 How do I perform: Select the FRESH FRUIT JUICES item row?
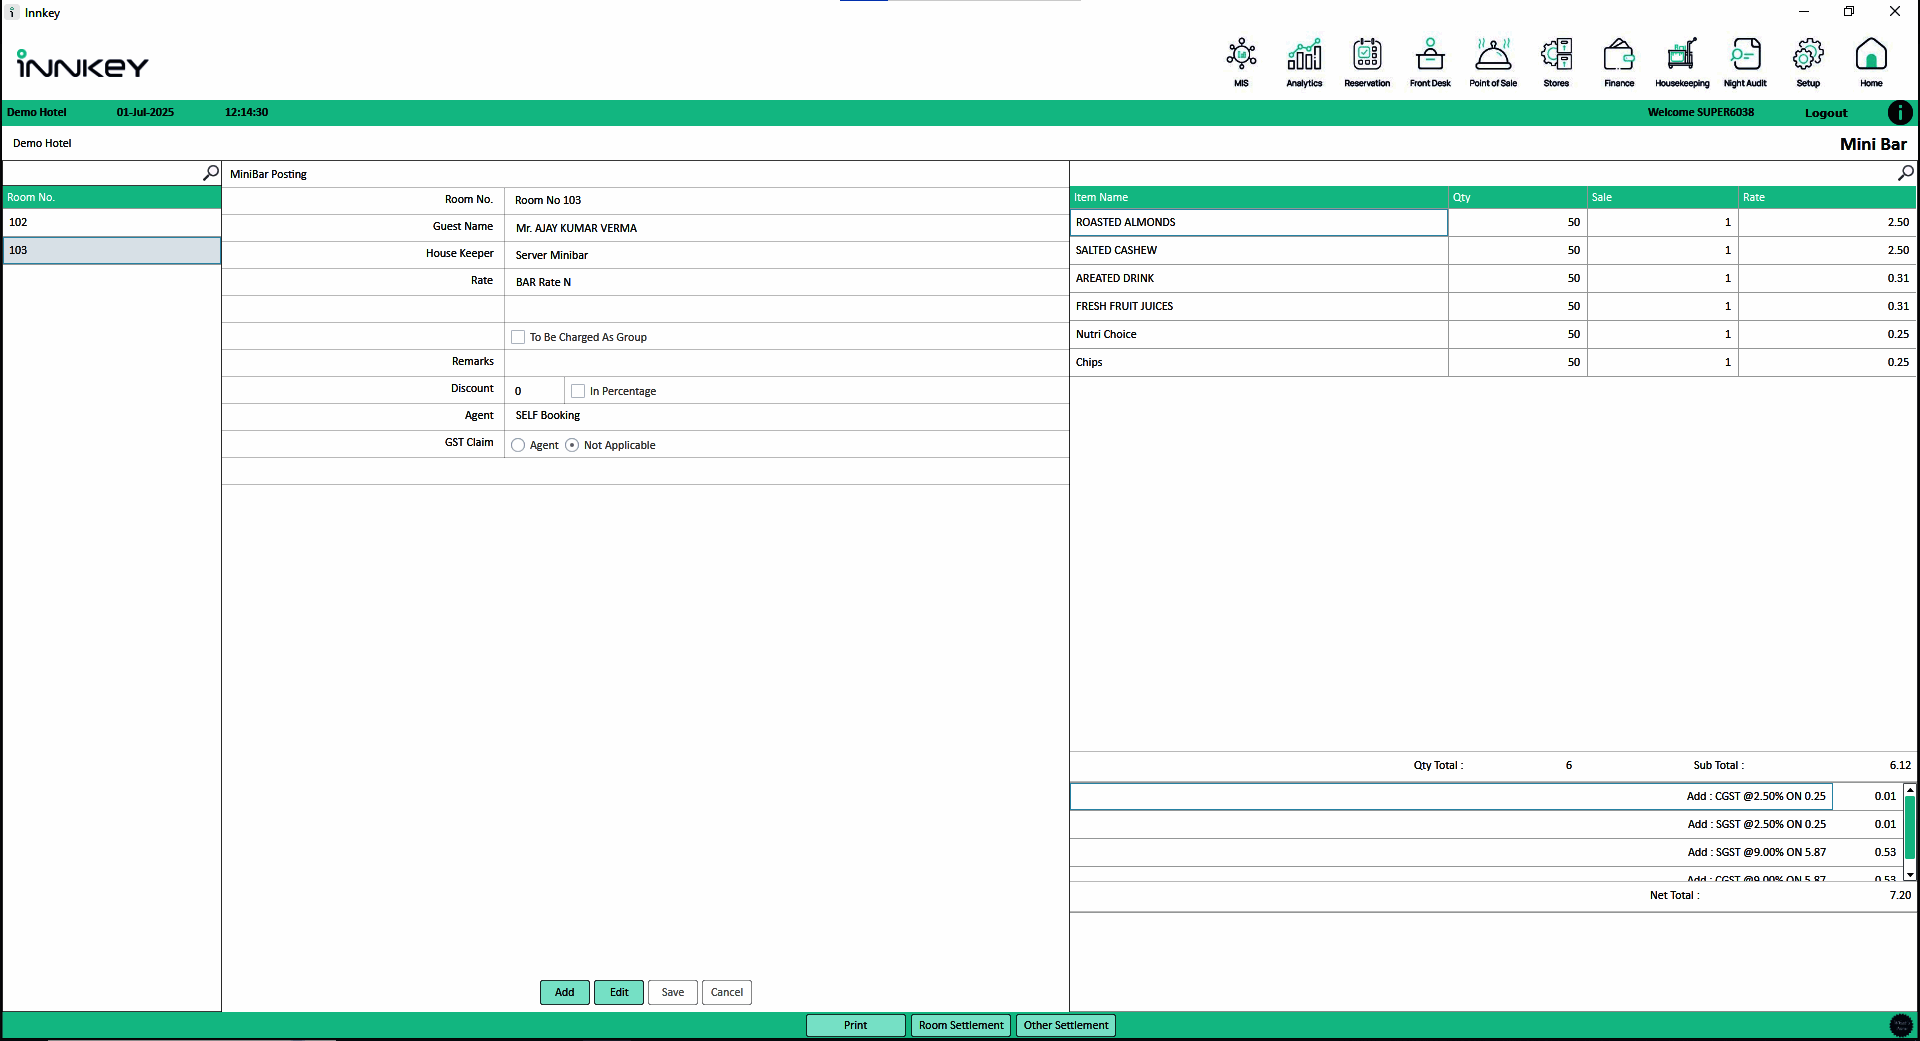coord(1493,306)
